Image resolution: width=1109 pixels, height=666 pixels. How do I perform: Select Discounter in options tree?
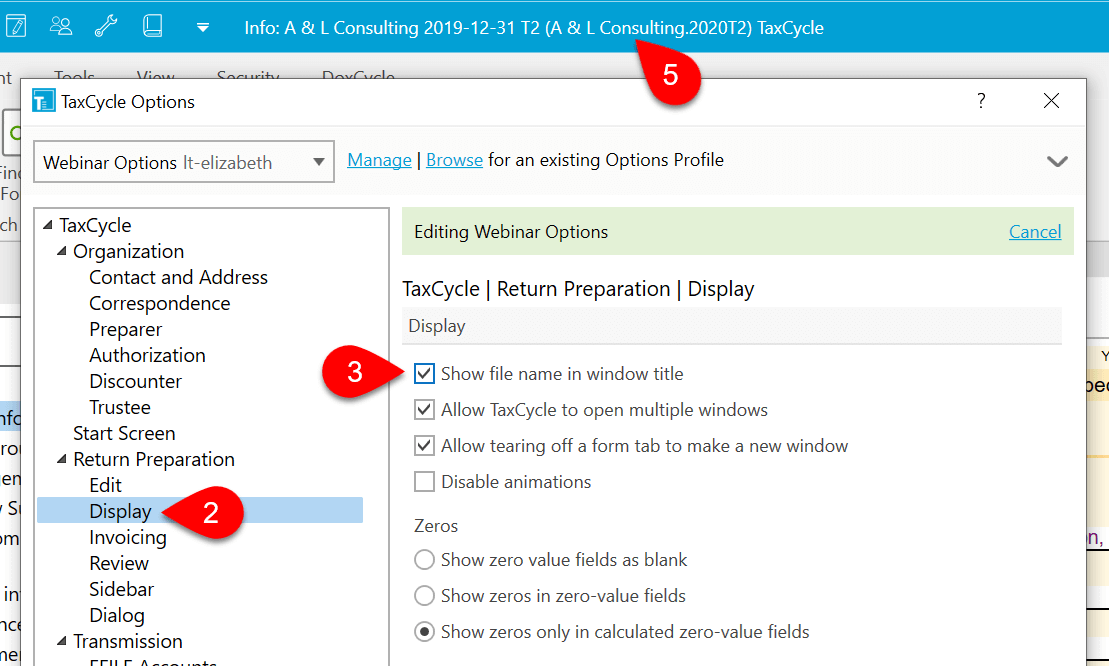tap(135, 381)
